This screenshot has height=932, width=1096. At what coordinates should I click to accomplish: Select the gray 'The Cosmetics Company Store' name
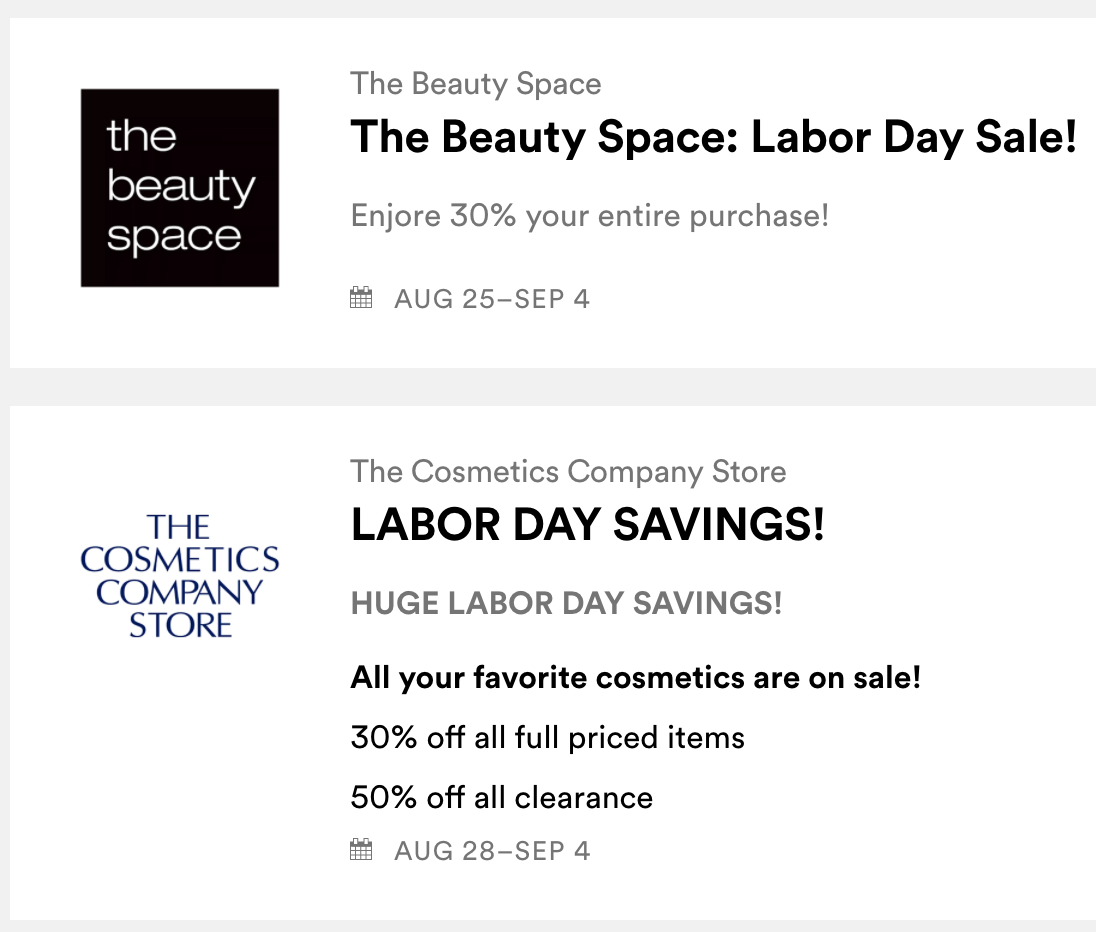coord(568,472)
